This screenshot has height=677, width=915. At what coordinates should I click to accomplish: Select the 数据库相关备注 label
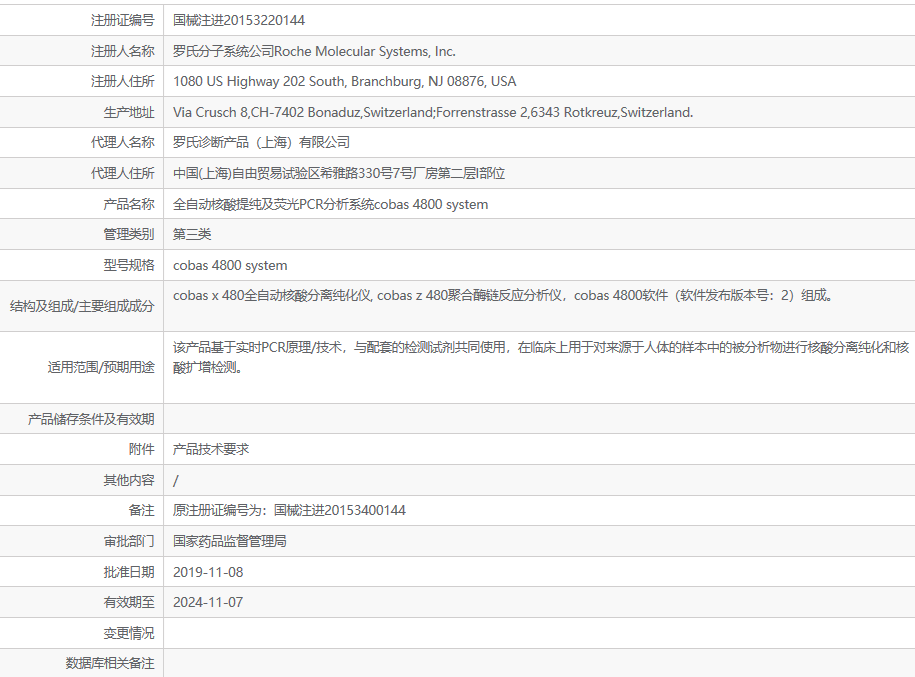[110, 664]
